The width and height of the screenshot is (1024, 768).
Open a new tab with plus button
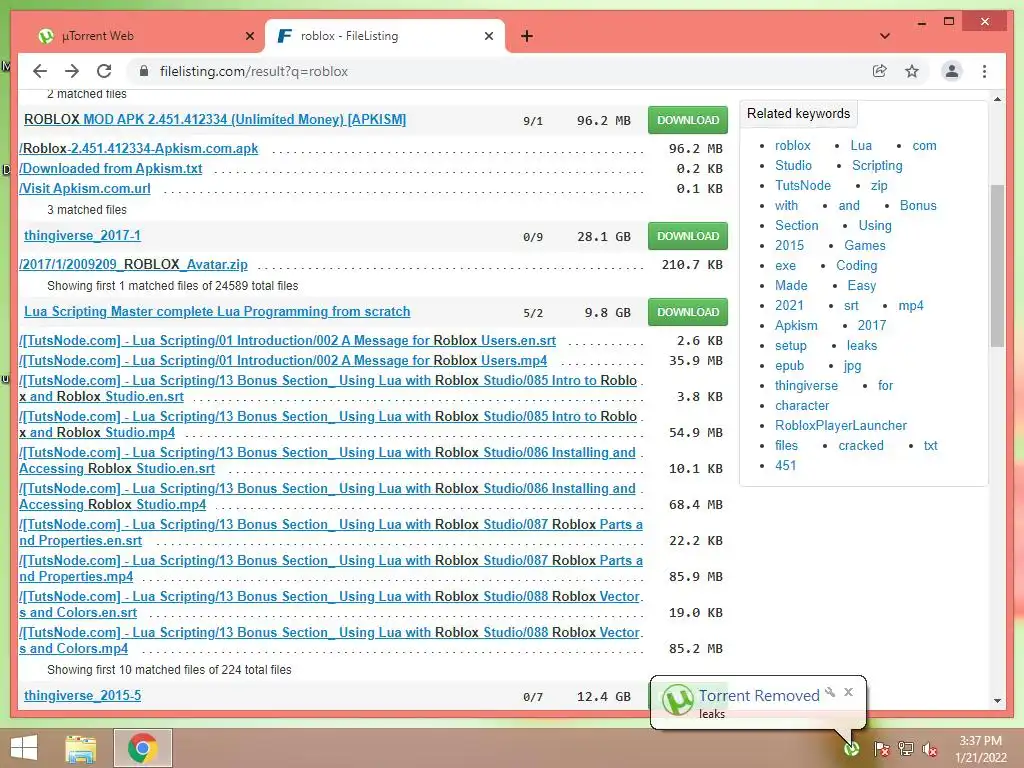[x=527, y=36]
